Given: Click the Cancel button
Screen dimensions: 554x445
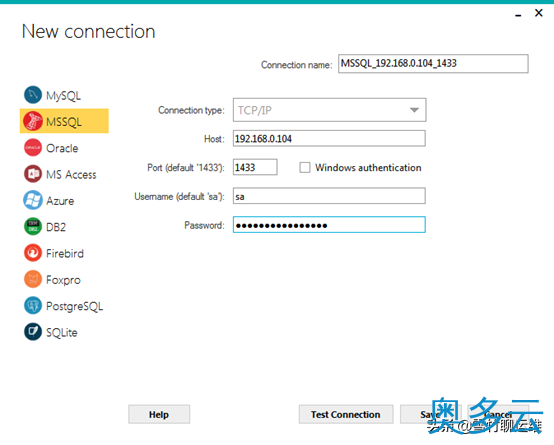Looking at the screenshot, I should coord(498,414).
